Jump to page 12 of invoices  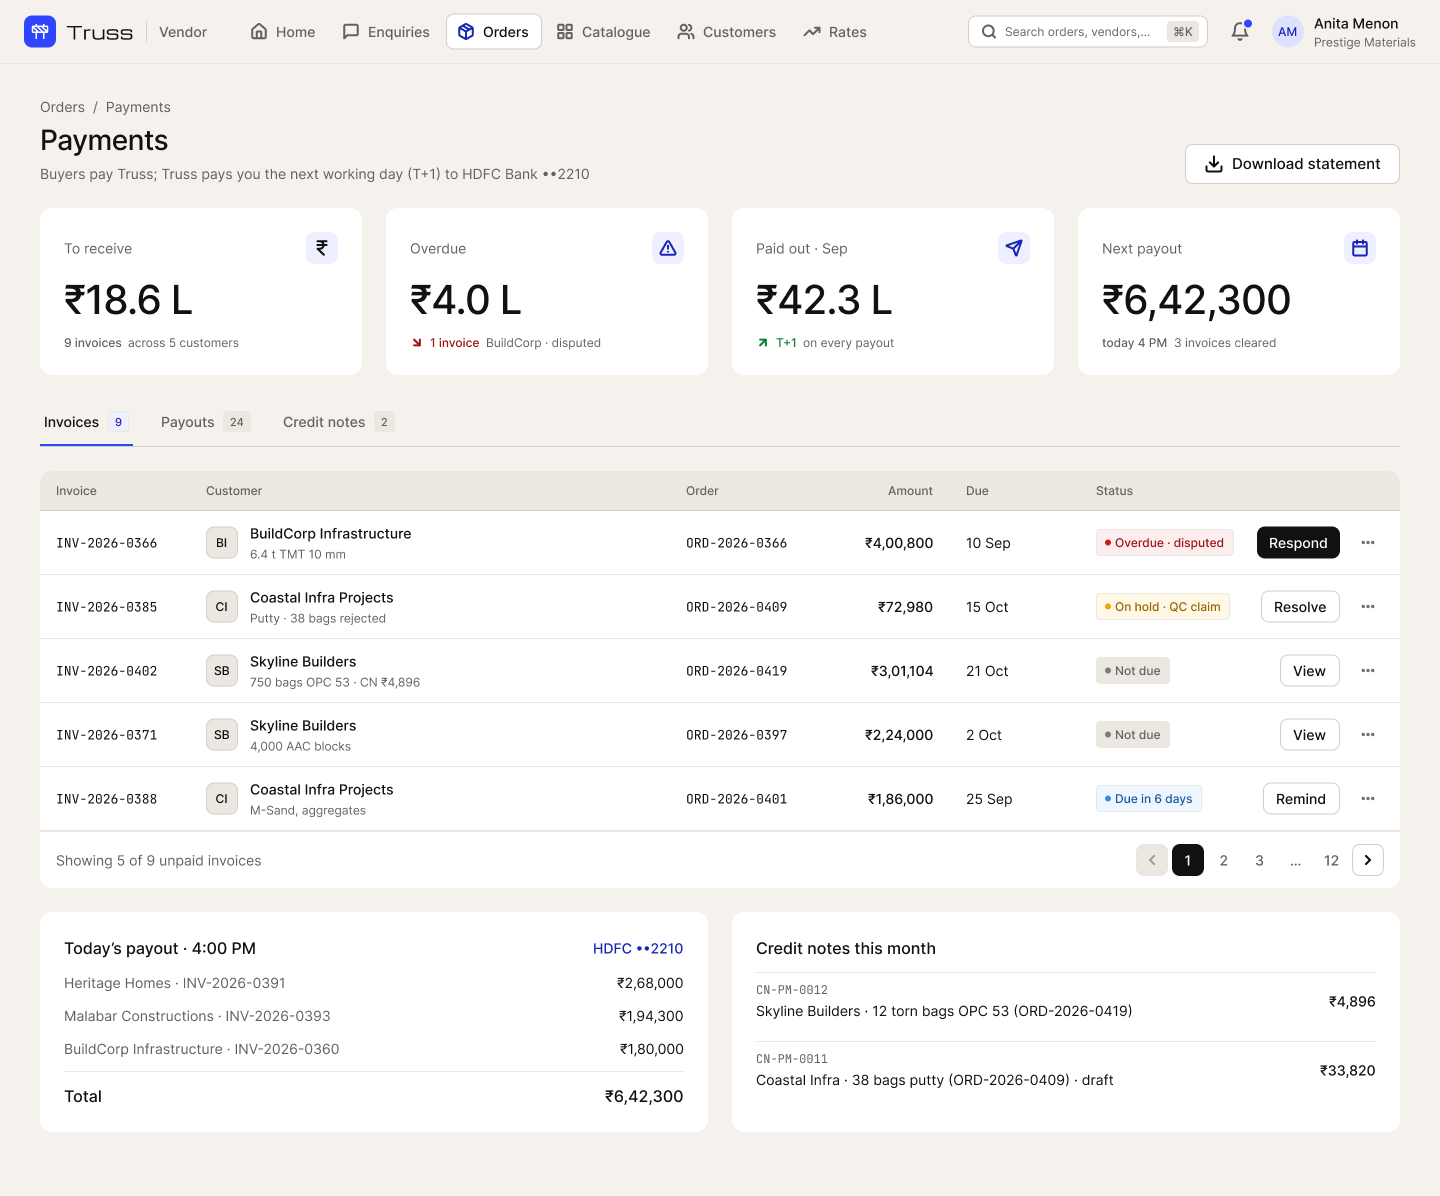tap(1332, 860)
